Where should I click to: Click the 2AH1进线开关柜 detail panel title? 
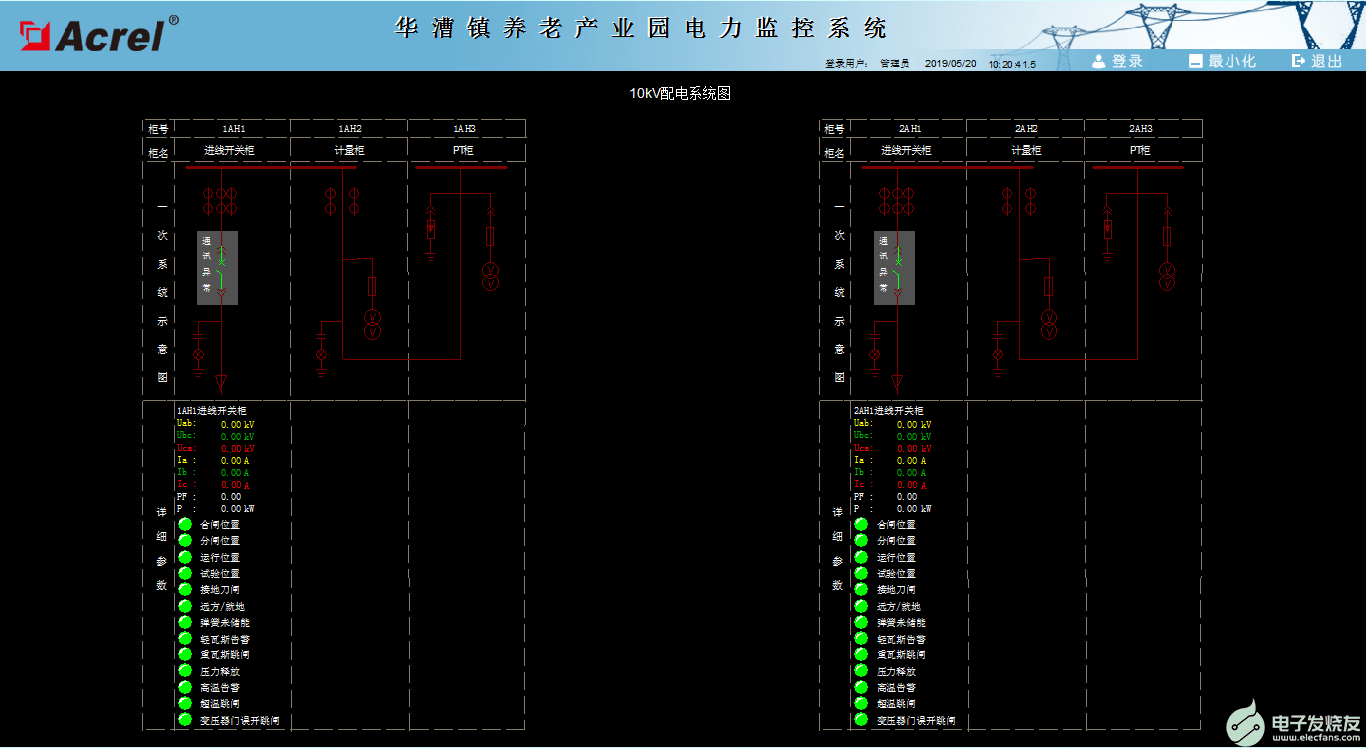click(x=889, y=411)
